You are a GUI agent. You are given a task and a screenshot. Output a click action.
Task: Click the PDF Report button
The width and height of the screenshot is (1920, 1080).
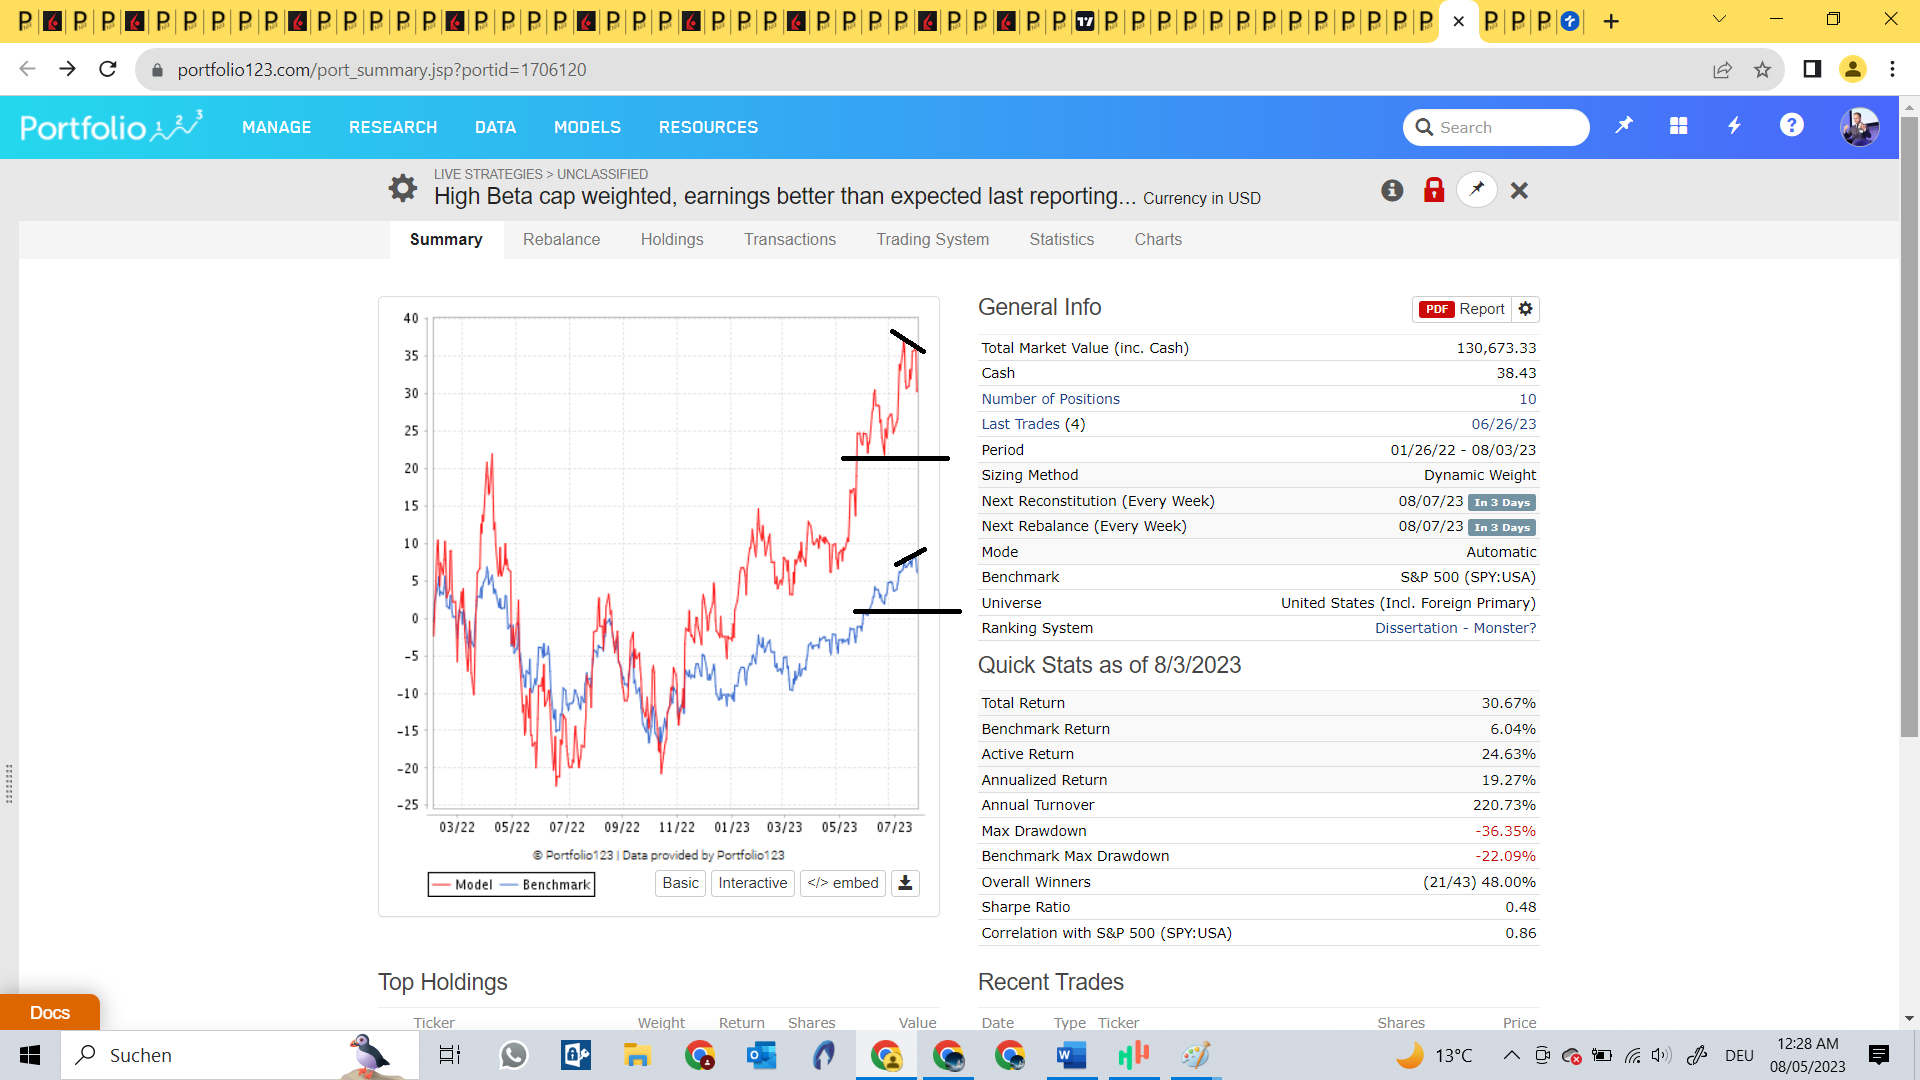point(1462,309)
